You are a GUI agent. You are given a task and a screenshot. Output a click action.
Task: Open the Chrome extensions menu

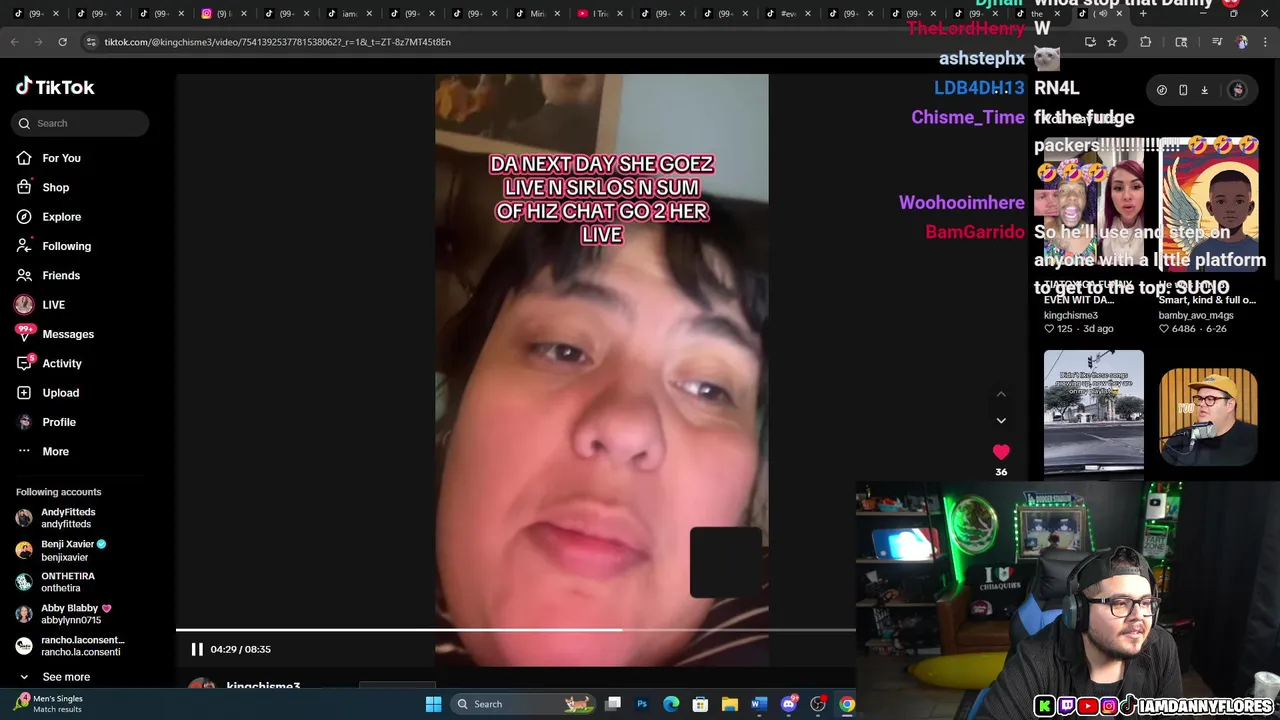(x=1146, y=42)
